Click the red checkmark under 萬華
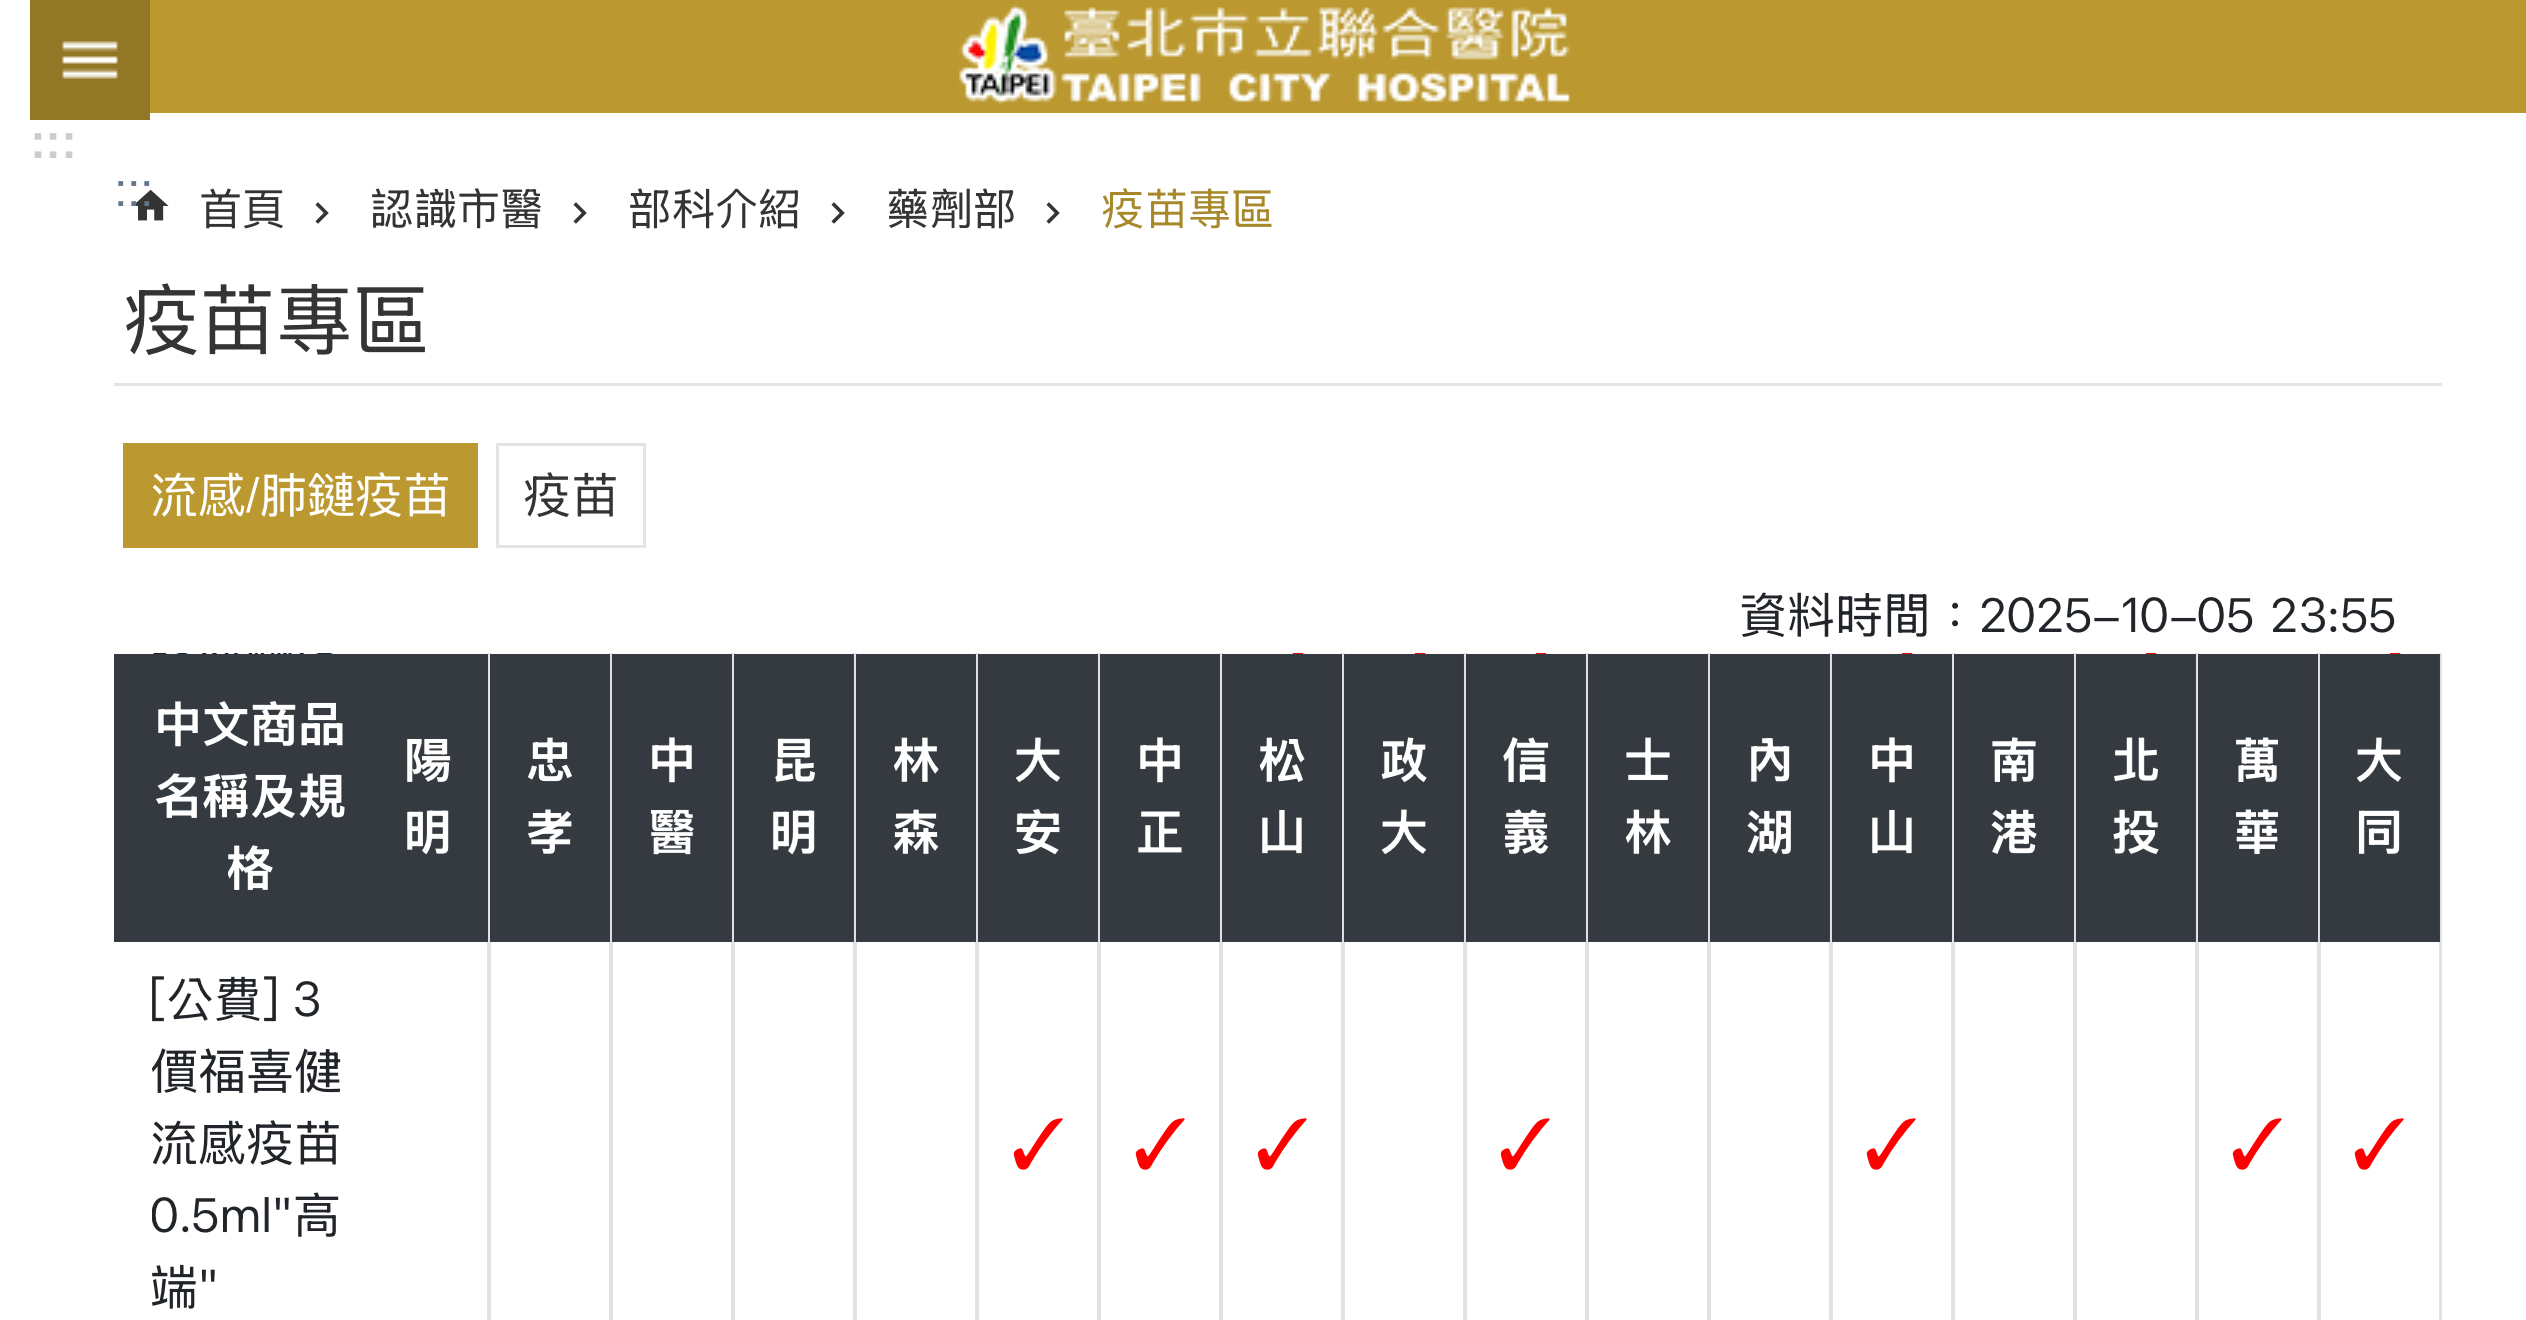The height and width of the screenshot is (1320, 2526). (x=2257, y=1144)
